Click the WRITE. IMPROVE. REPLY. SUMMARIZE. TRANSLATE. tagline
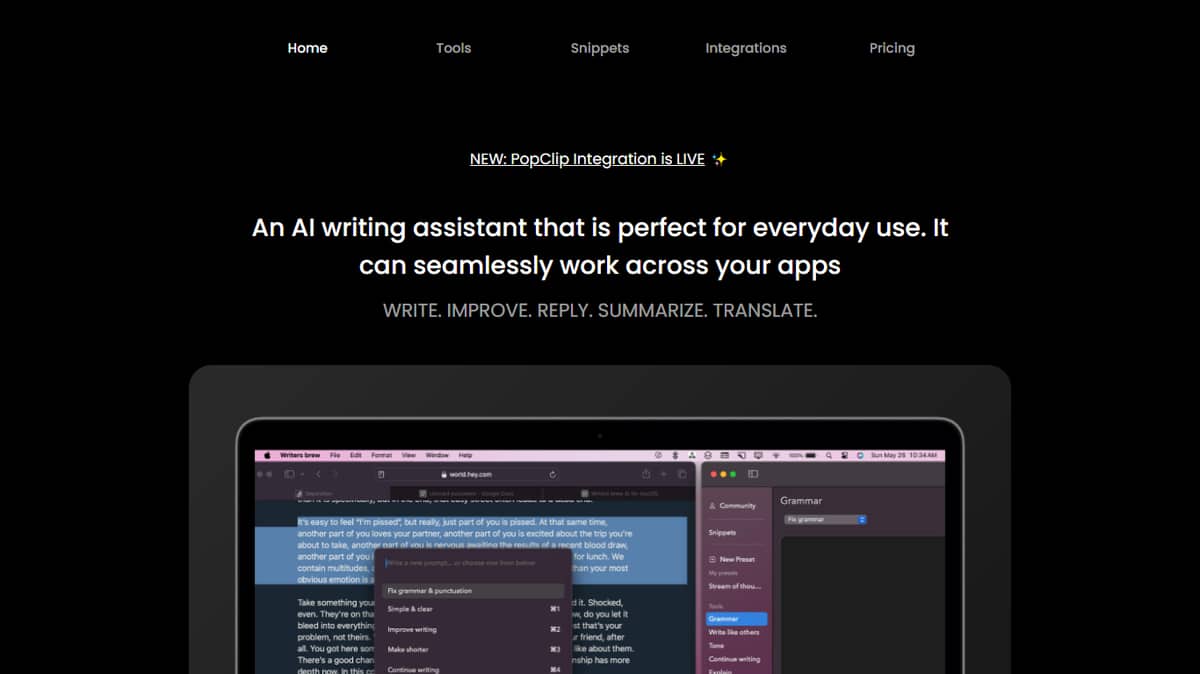The width and height of the screenshot is (1200, 674). (600, 310)
